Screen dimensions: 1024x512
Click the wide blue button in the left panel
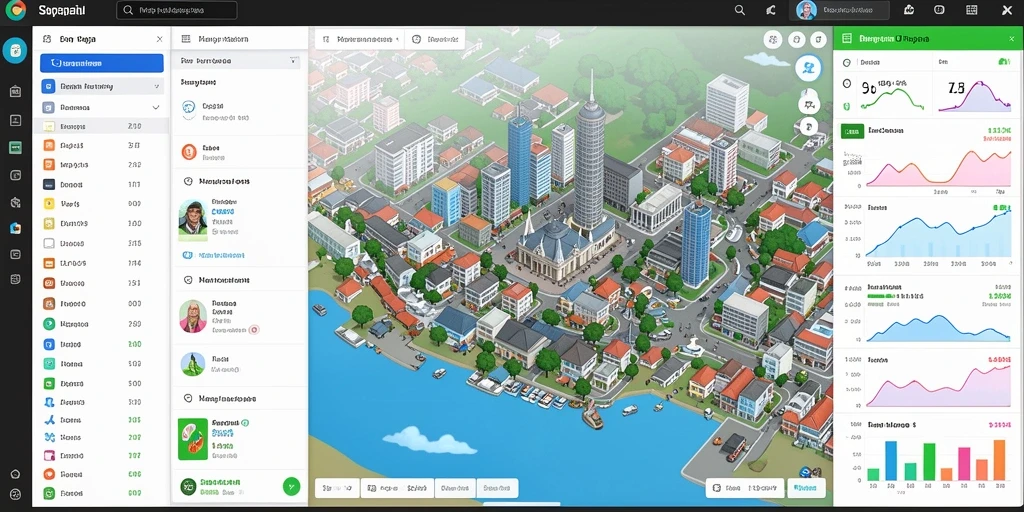102,63
